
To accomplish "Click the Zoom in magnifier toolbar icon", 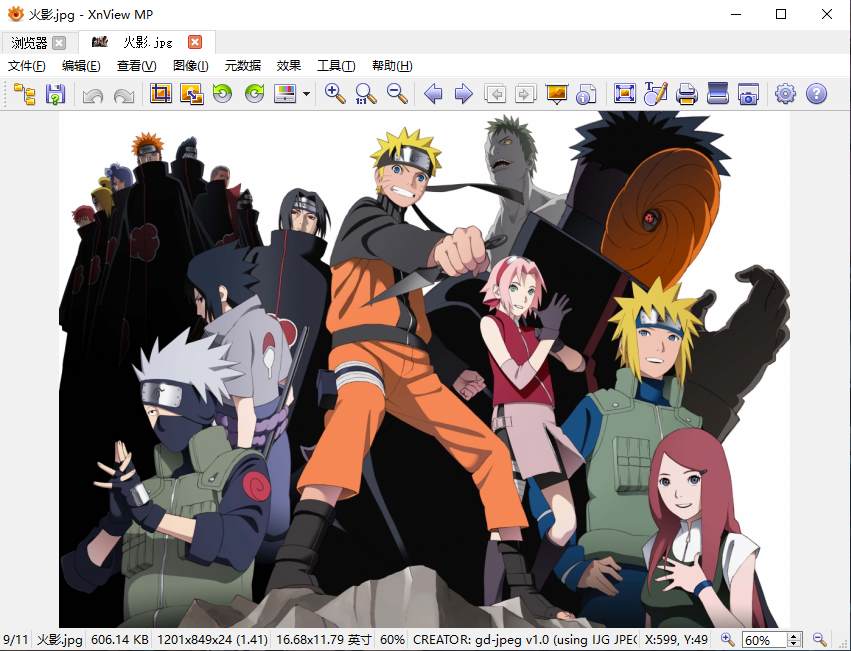I will coord(335,94).
